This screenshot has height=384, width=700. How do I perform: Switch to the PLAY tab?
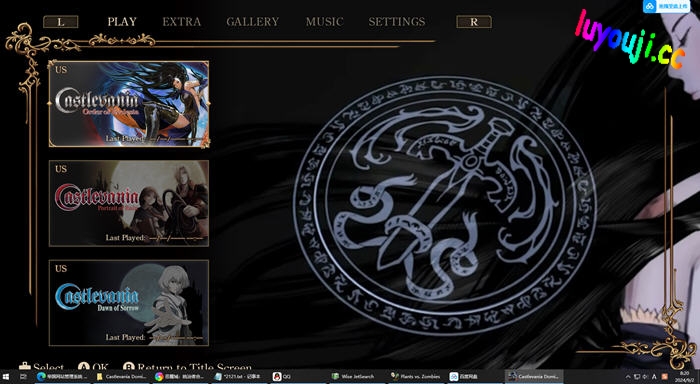click(x=122, y=21)
